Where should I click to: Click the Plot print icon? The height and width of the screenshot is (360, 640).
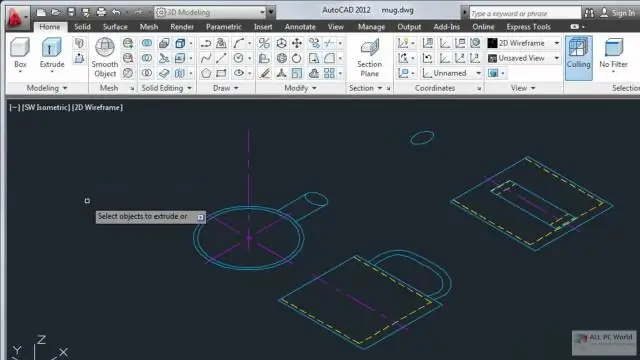click(x=101, y=12)
